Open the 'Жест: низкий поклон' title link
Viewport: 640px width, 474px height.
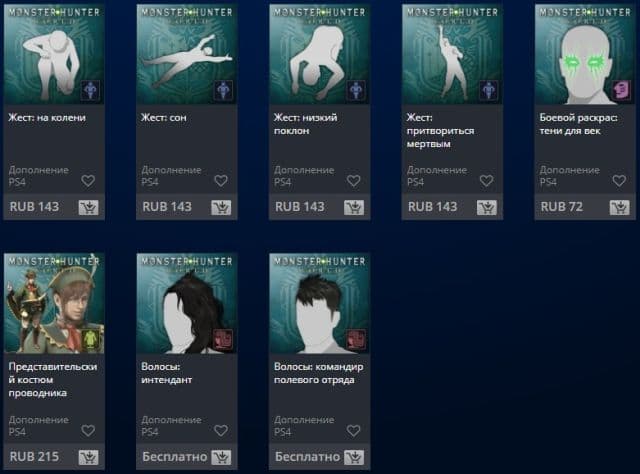point(305,124)
